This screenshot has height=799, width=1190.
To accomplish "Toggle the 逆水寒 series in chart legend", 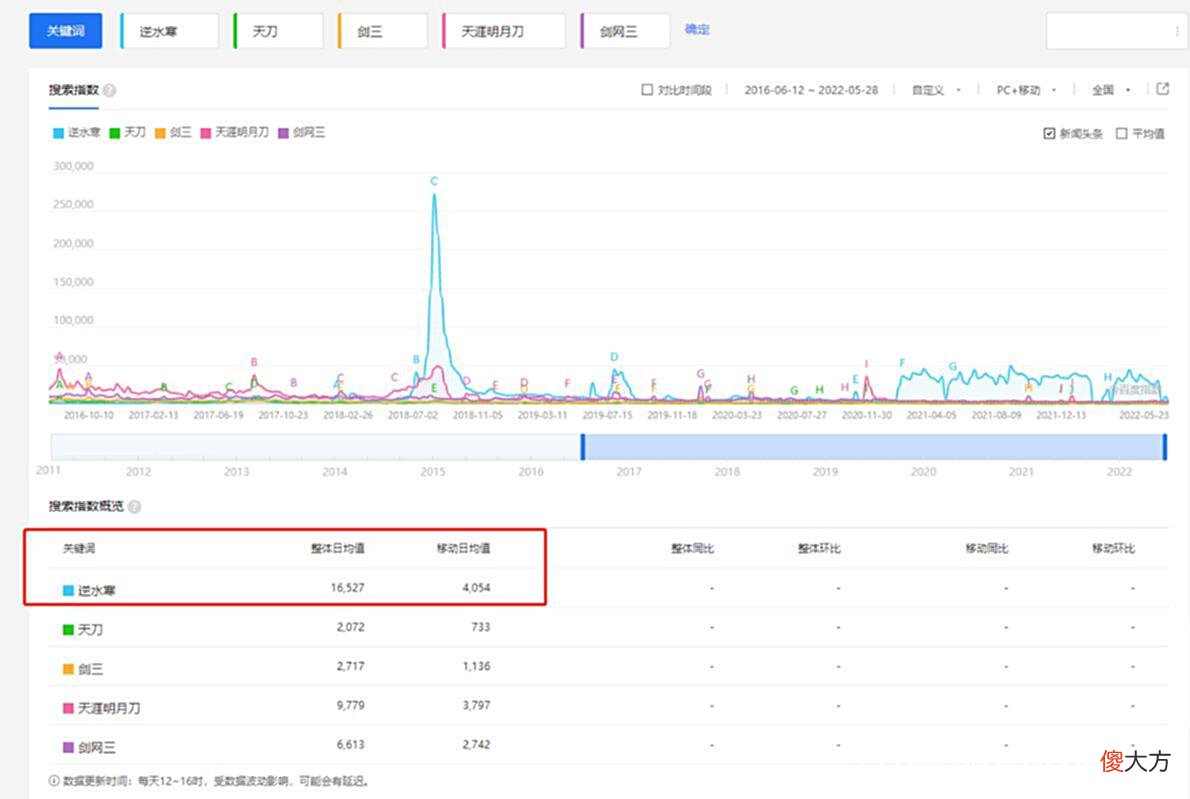I will coord(76,132).
